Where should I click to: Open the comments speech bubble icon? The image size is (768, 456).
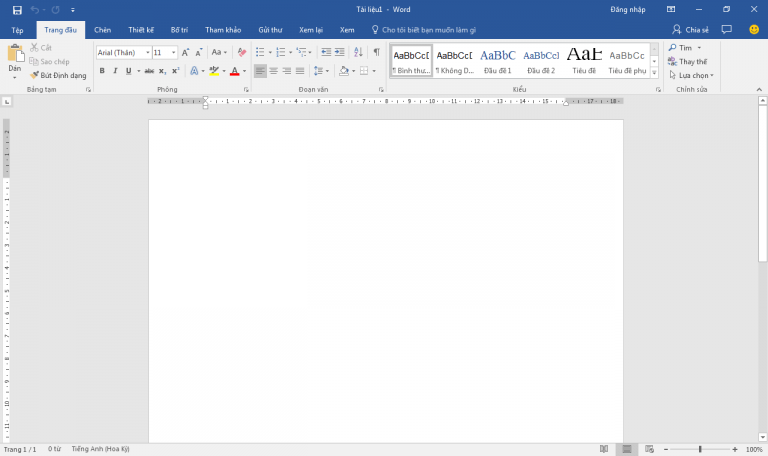pos(727,30)
